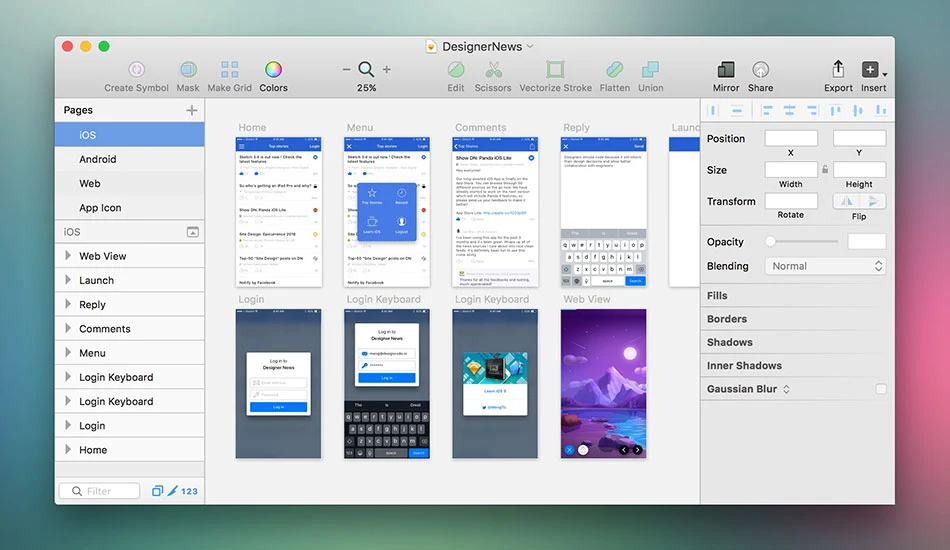Click the Flatten toolbar icon
950x550 pixels.
[614, 70]
